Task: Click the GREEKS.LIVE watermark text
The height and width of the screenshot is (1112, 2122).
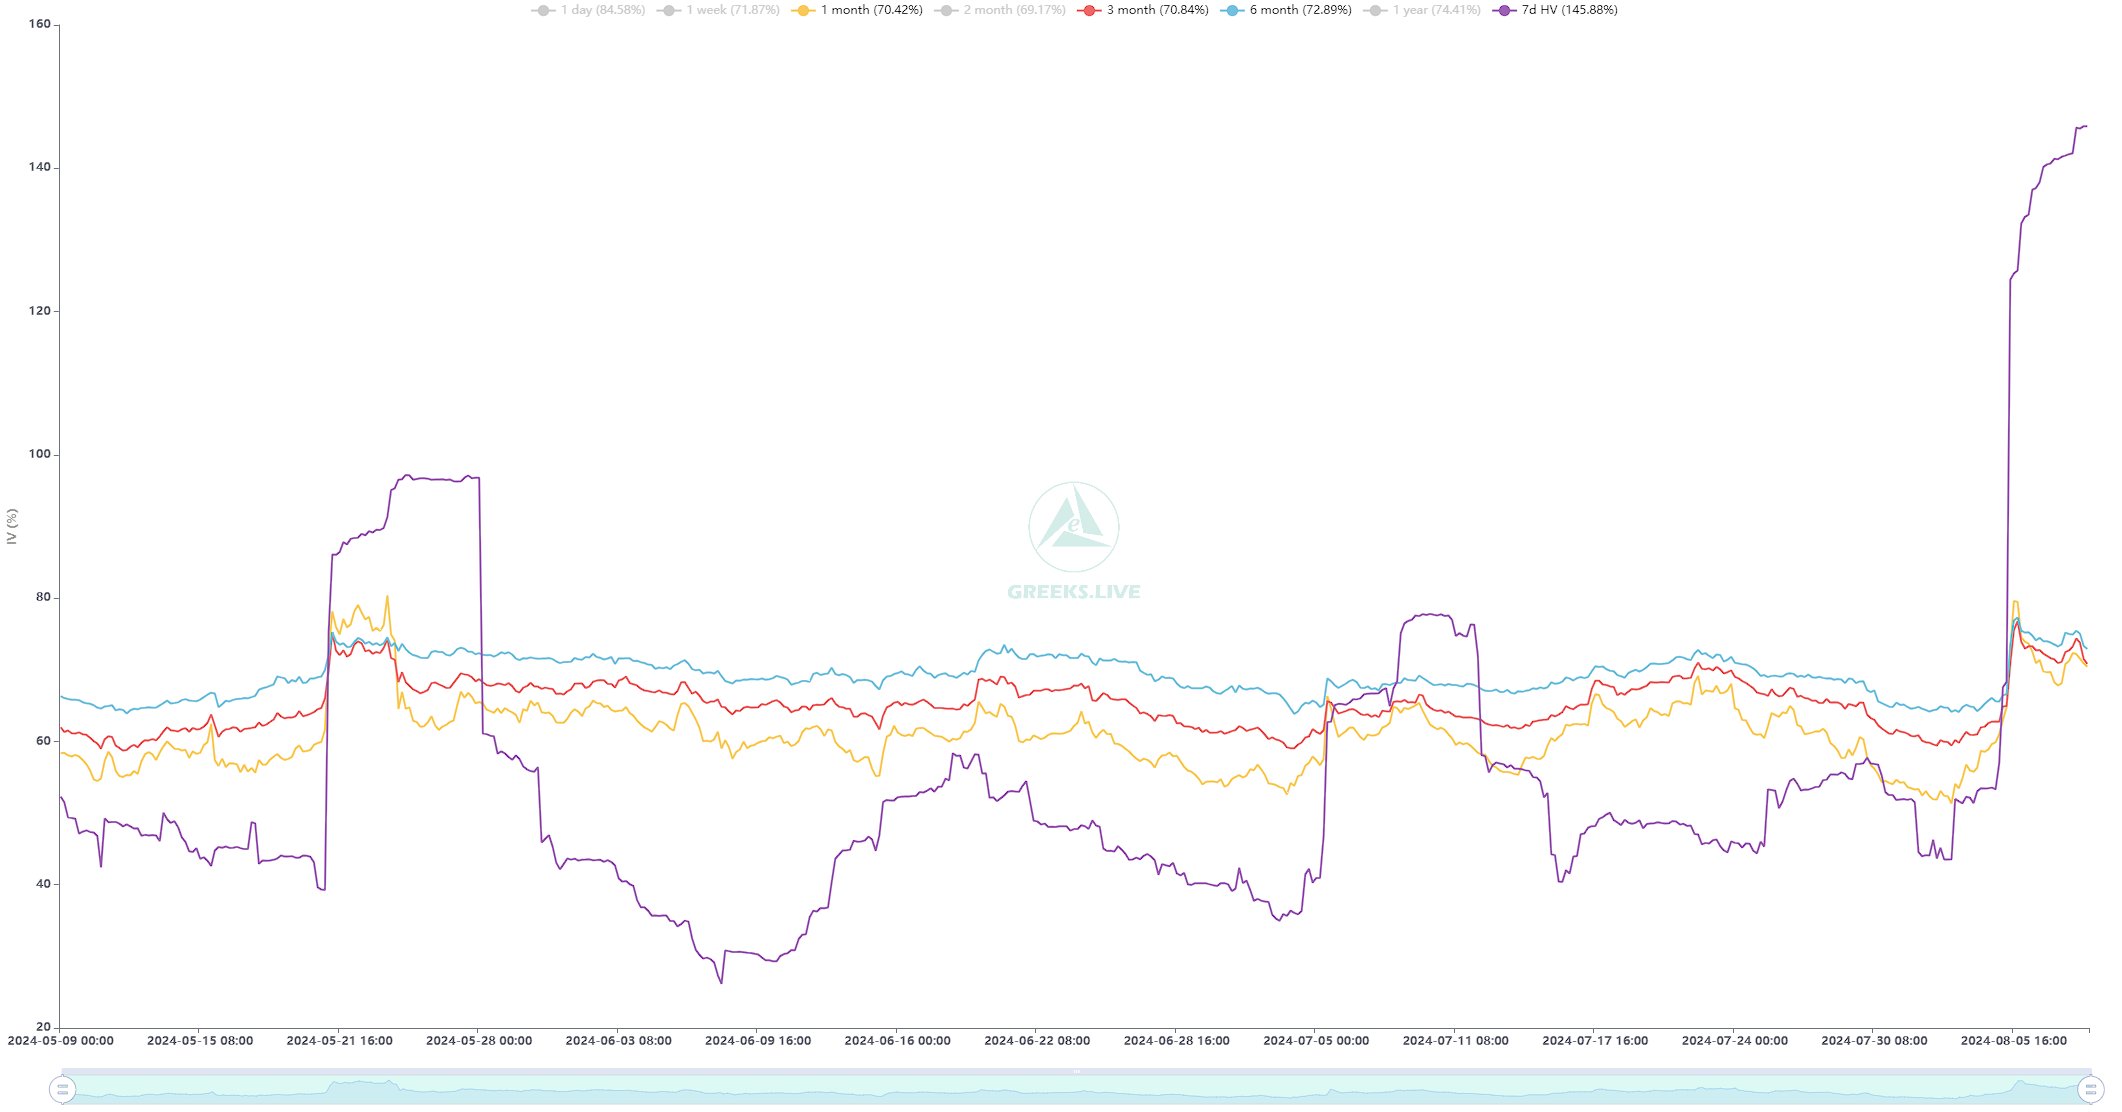Action: (x=1073, y=592)
